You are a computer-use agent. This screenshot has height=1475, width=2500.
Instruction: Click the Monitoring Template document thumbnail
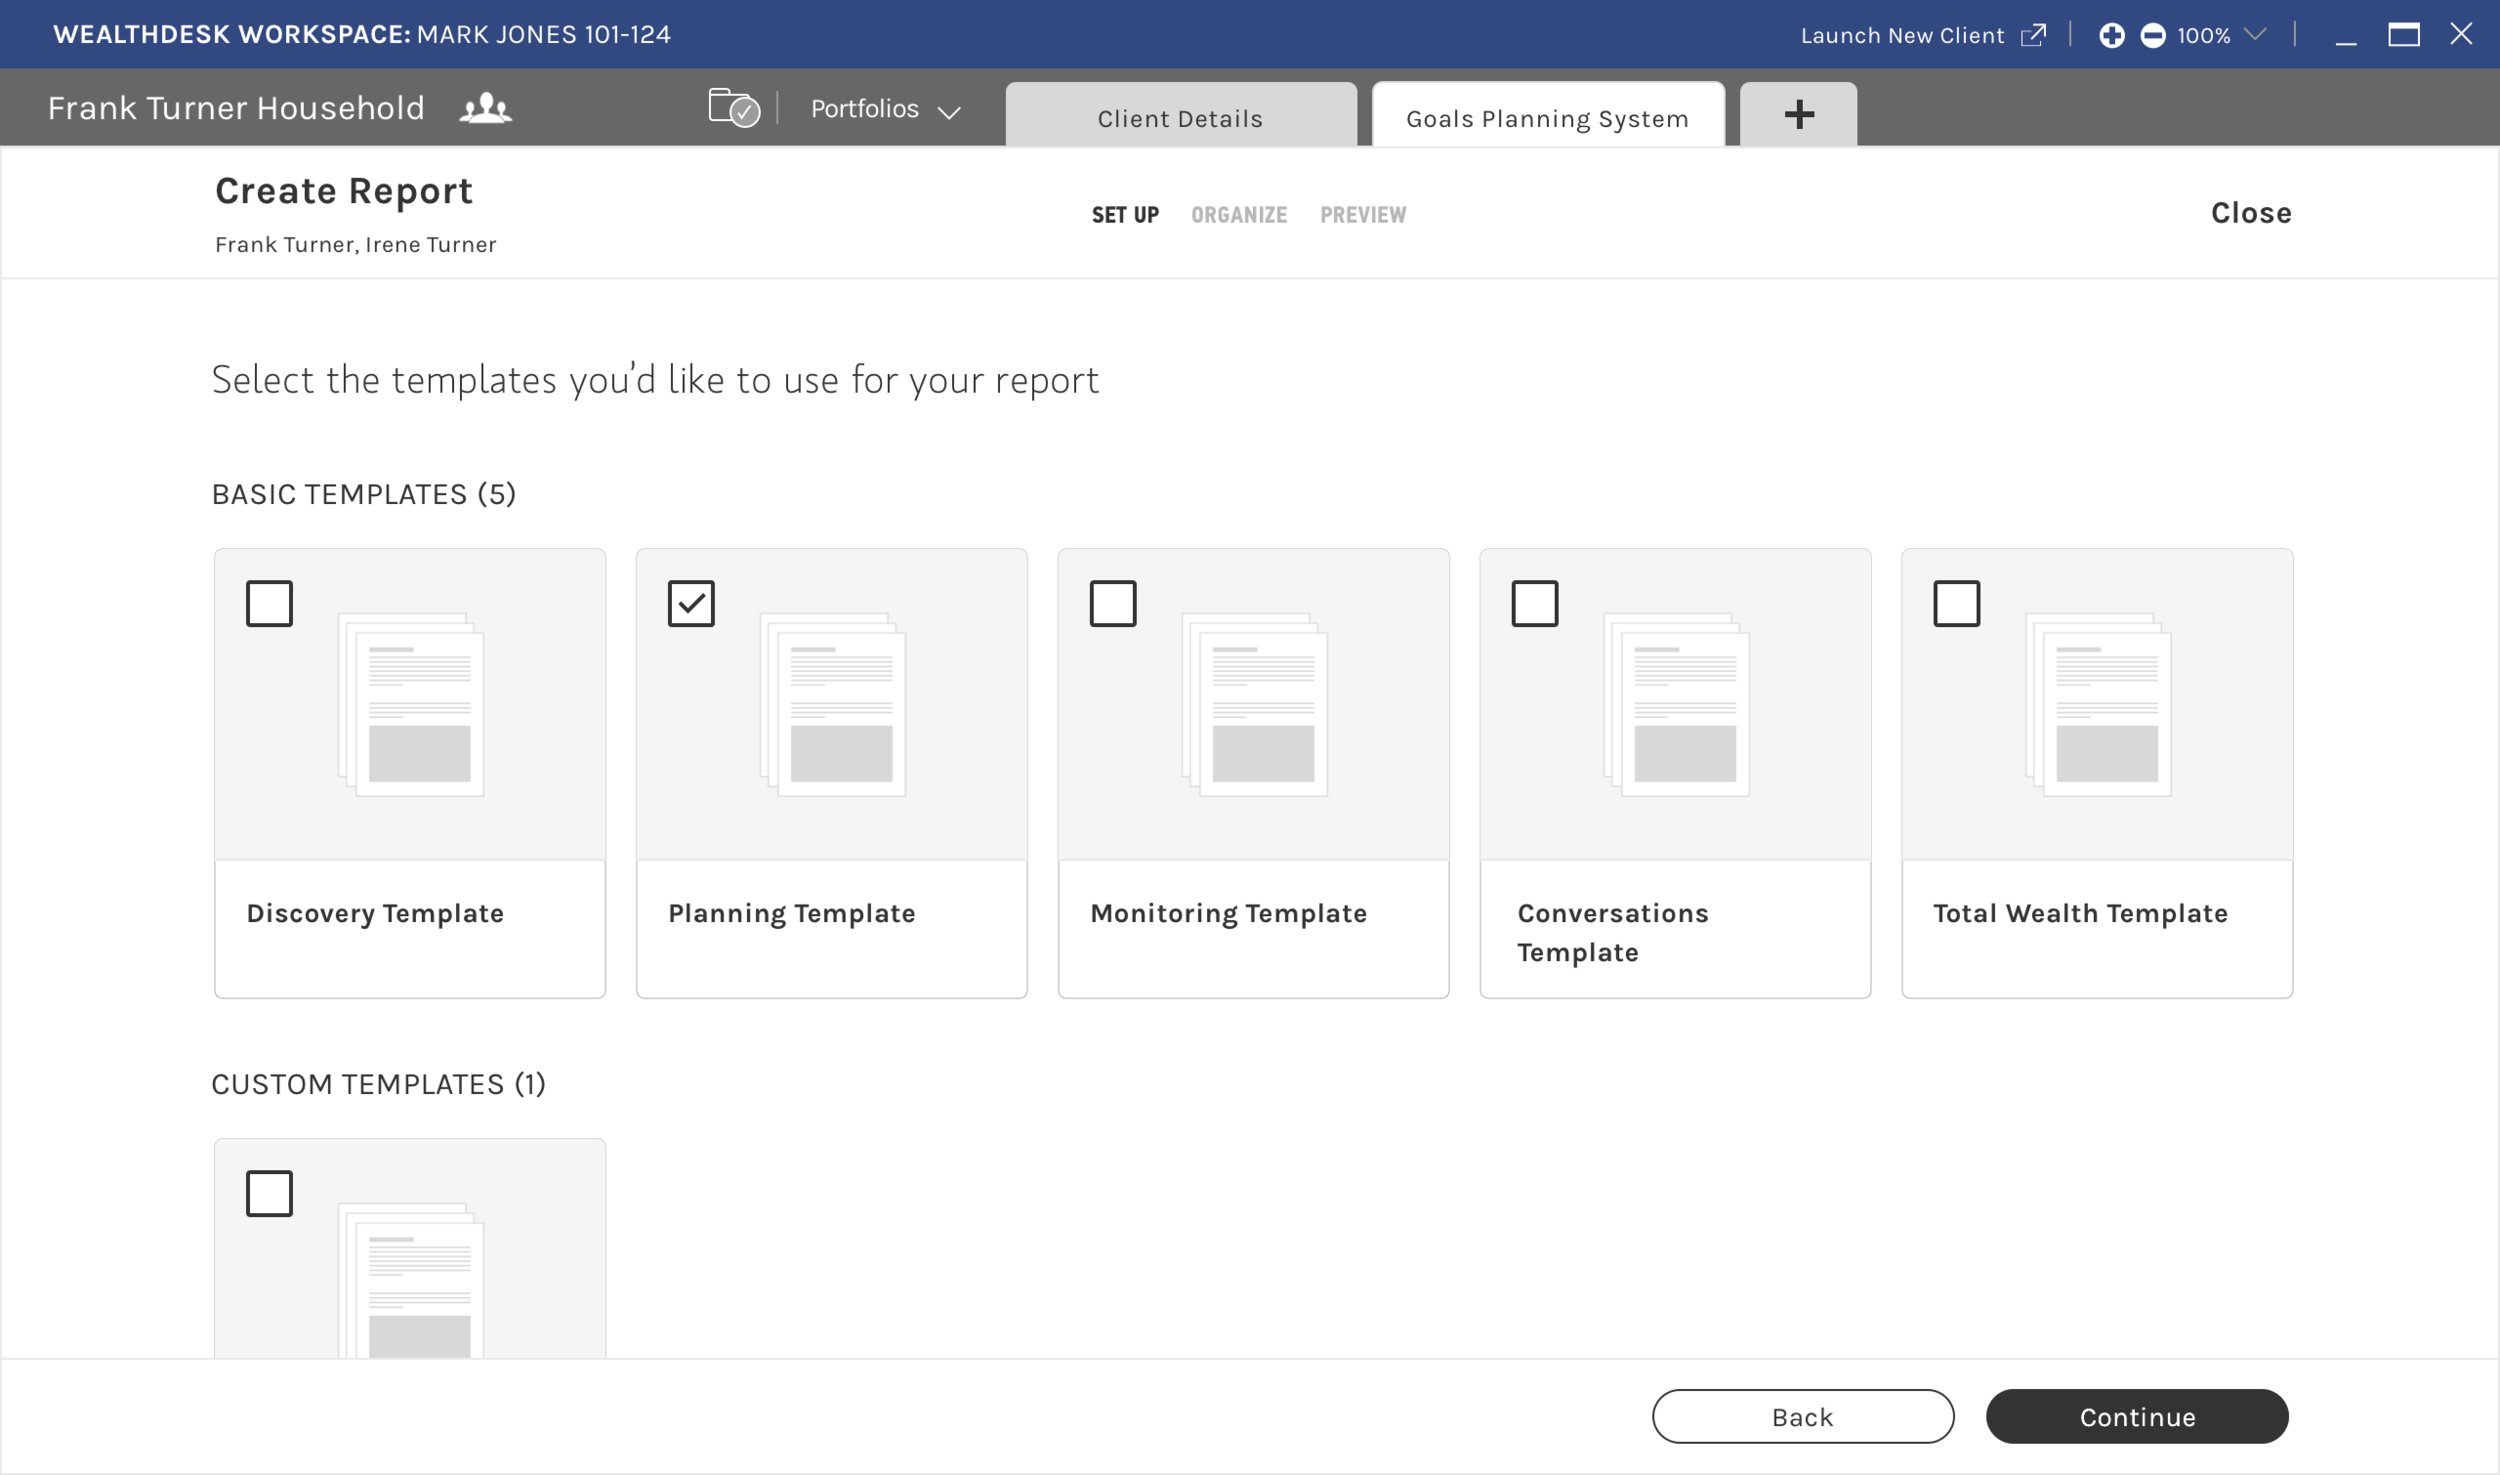(x=1254, y=705)
